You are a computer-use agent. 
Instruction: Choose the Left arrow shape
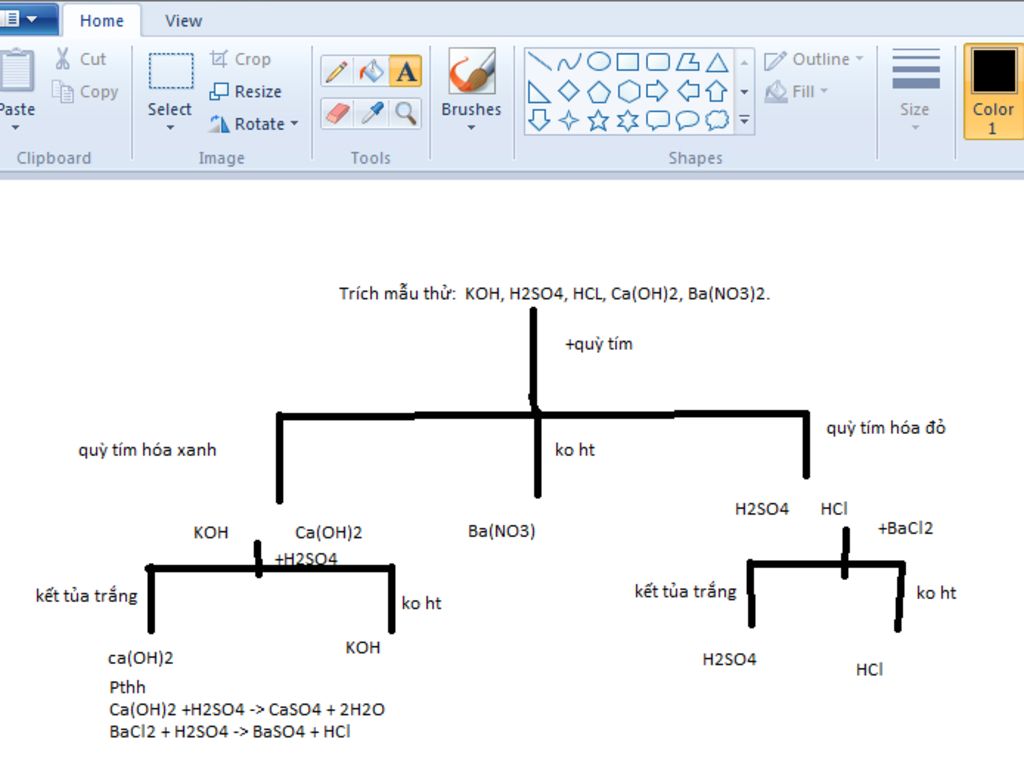click(x=687, y=91)
